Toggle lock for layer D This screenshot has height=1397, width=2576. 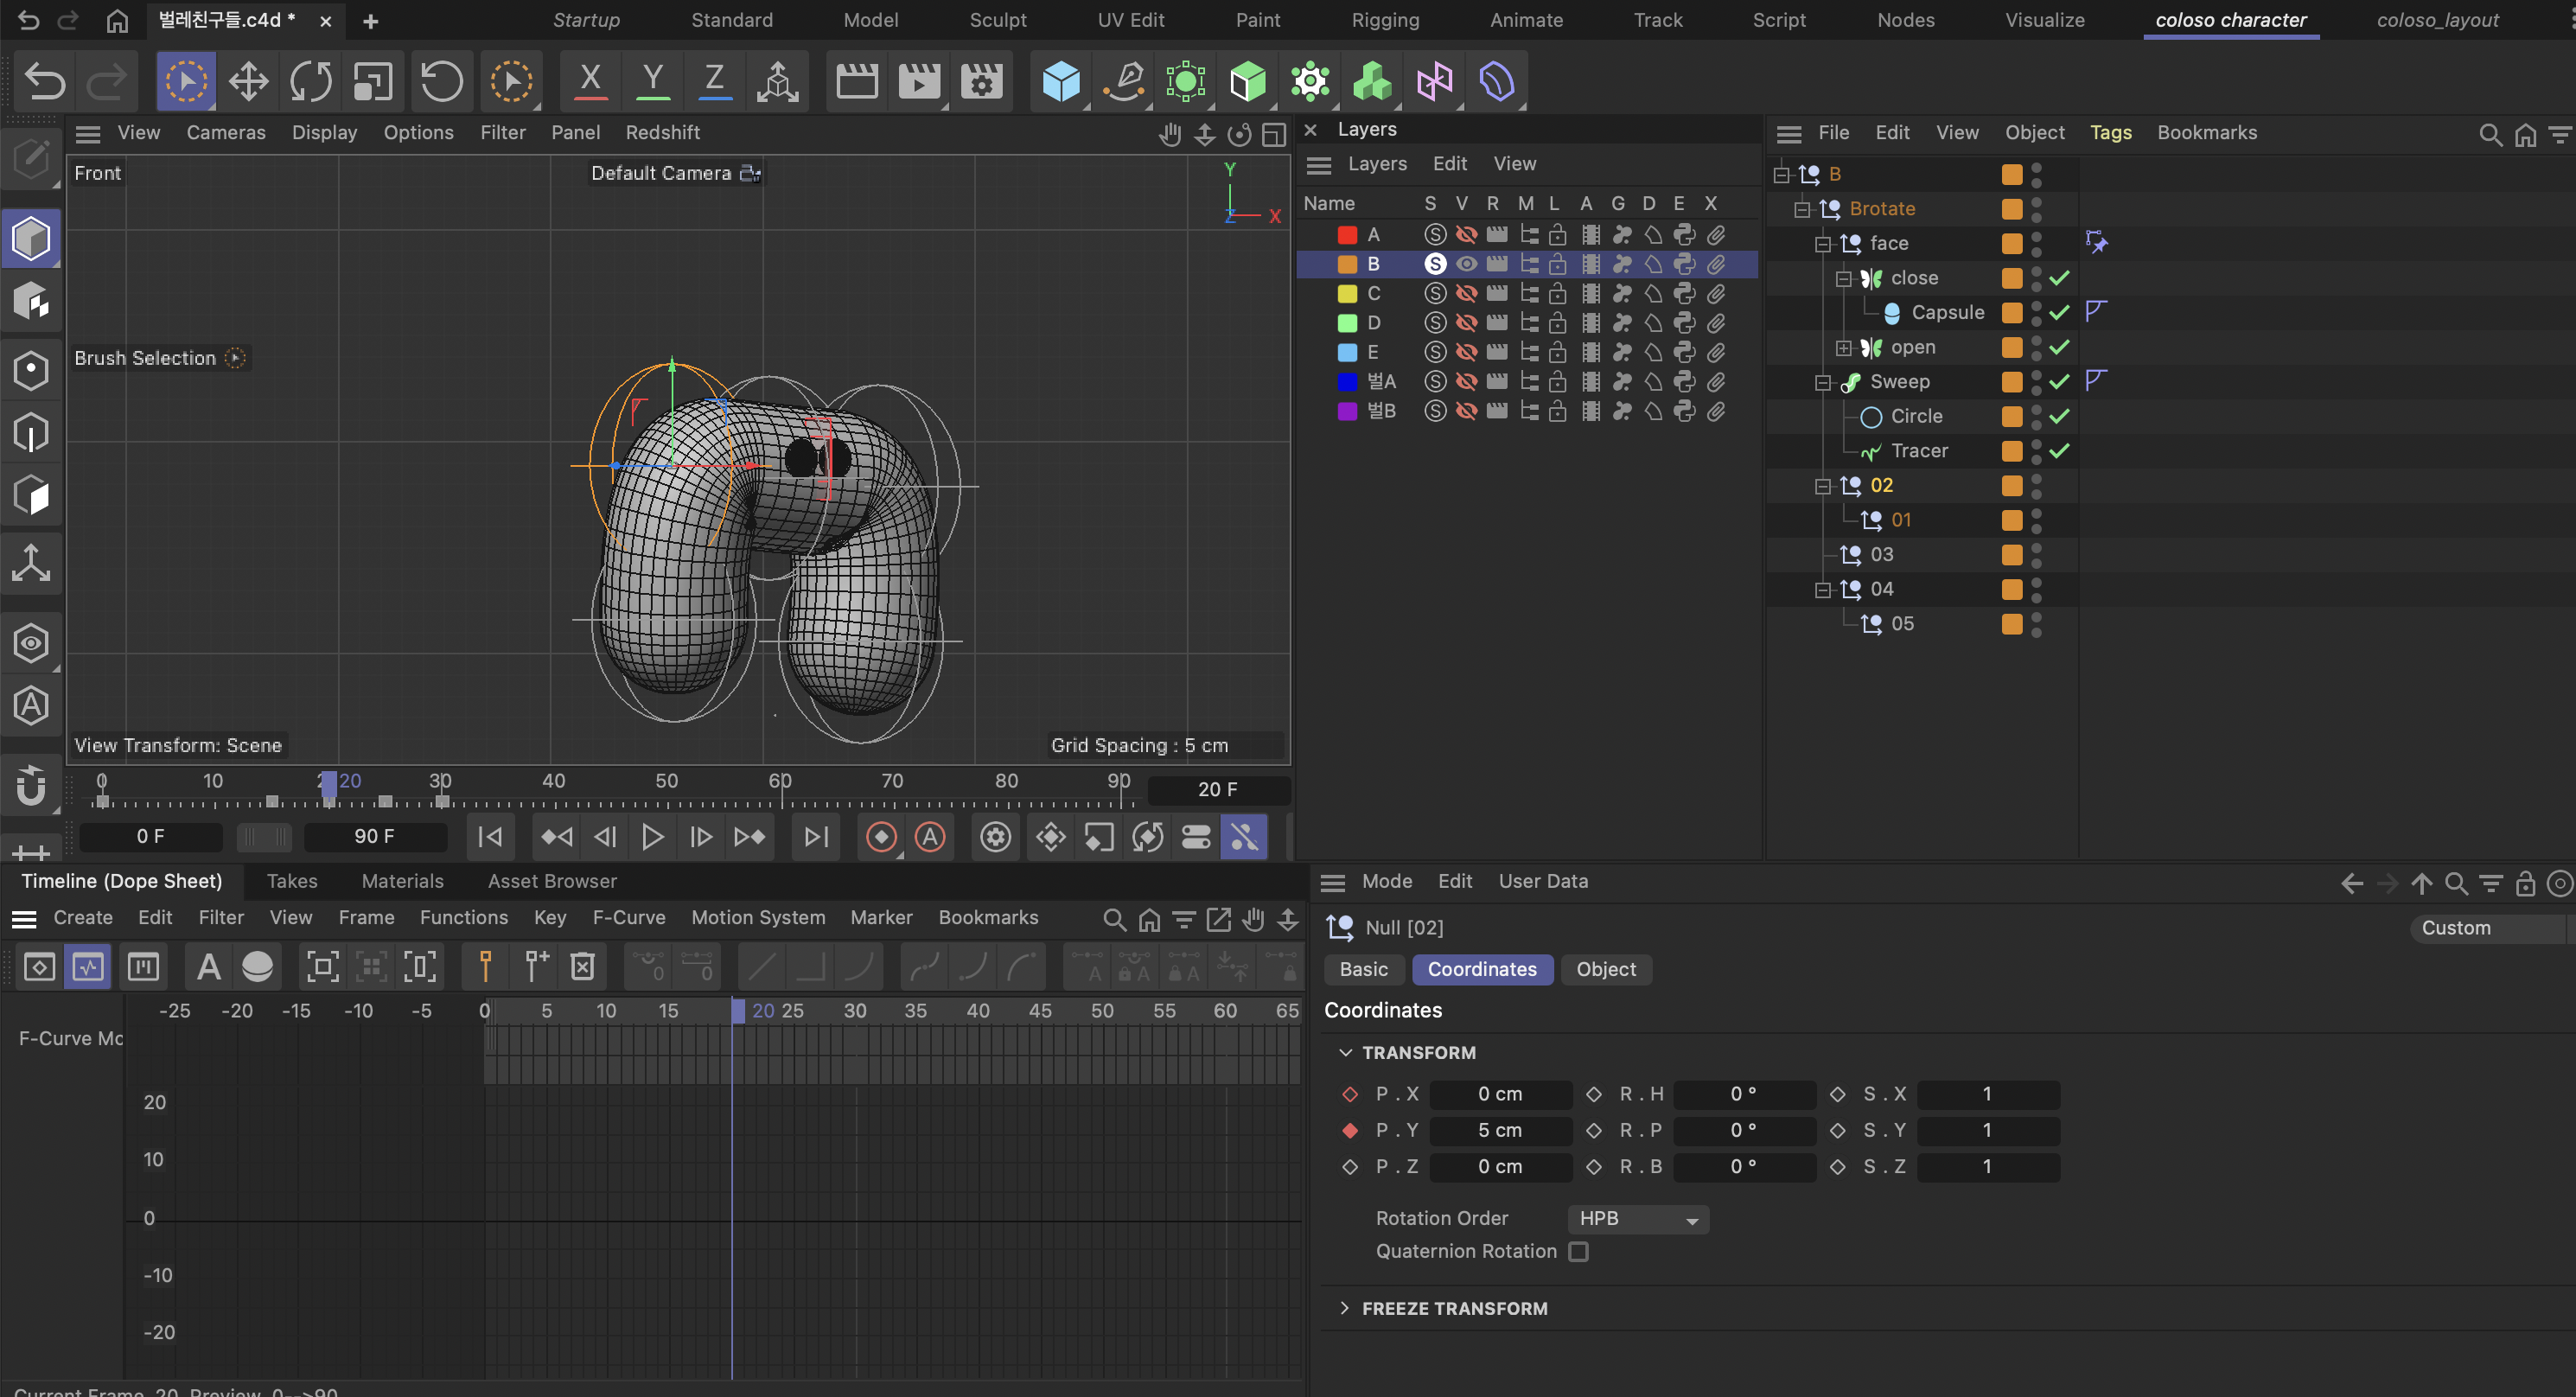click(1558, 323)
